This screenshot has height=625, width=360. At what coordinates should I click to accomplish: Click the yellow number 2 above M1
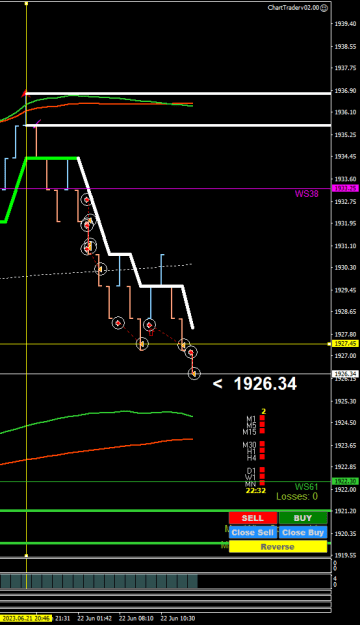click(264, 411)
